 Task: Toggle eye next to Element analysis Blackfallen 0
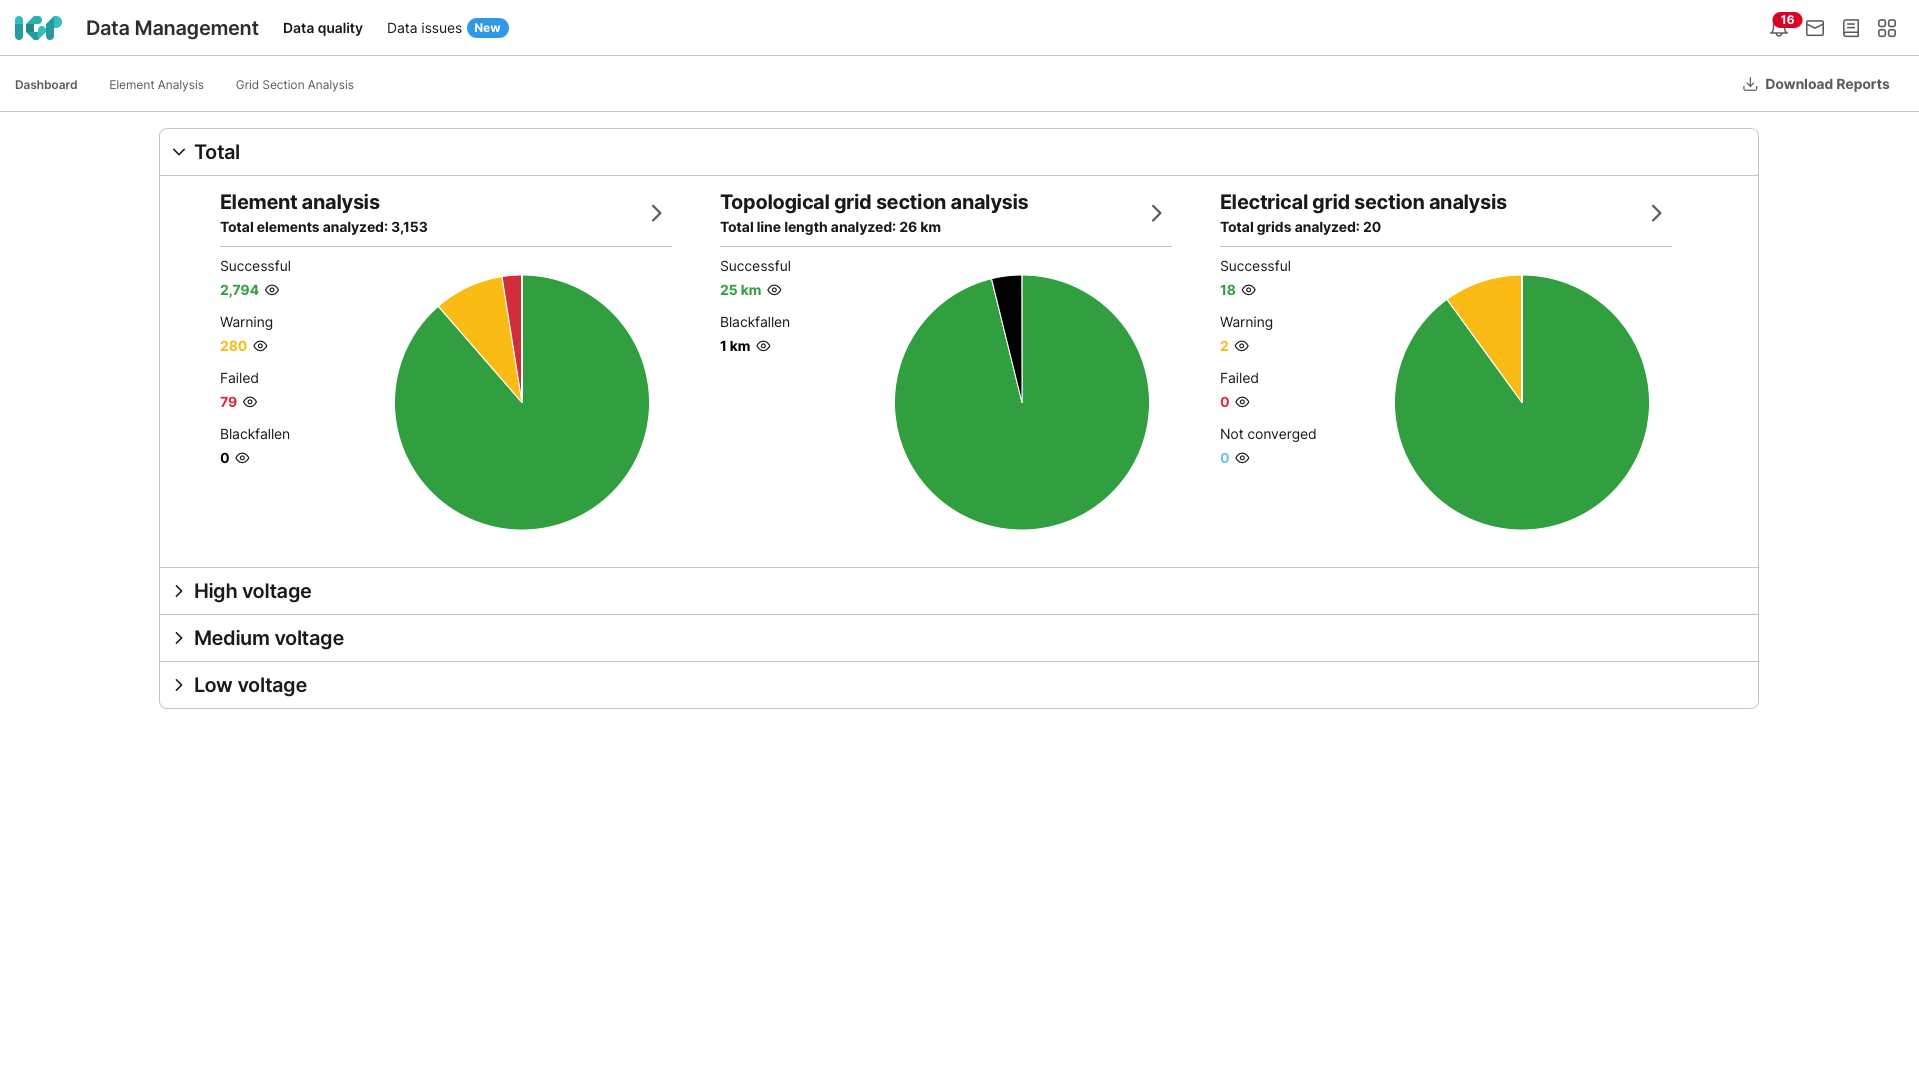pos(242,458)
